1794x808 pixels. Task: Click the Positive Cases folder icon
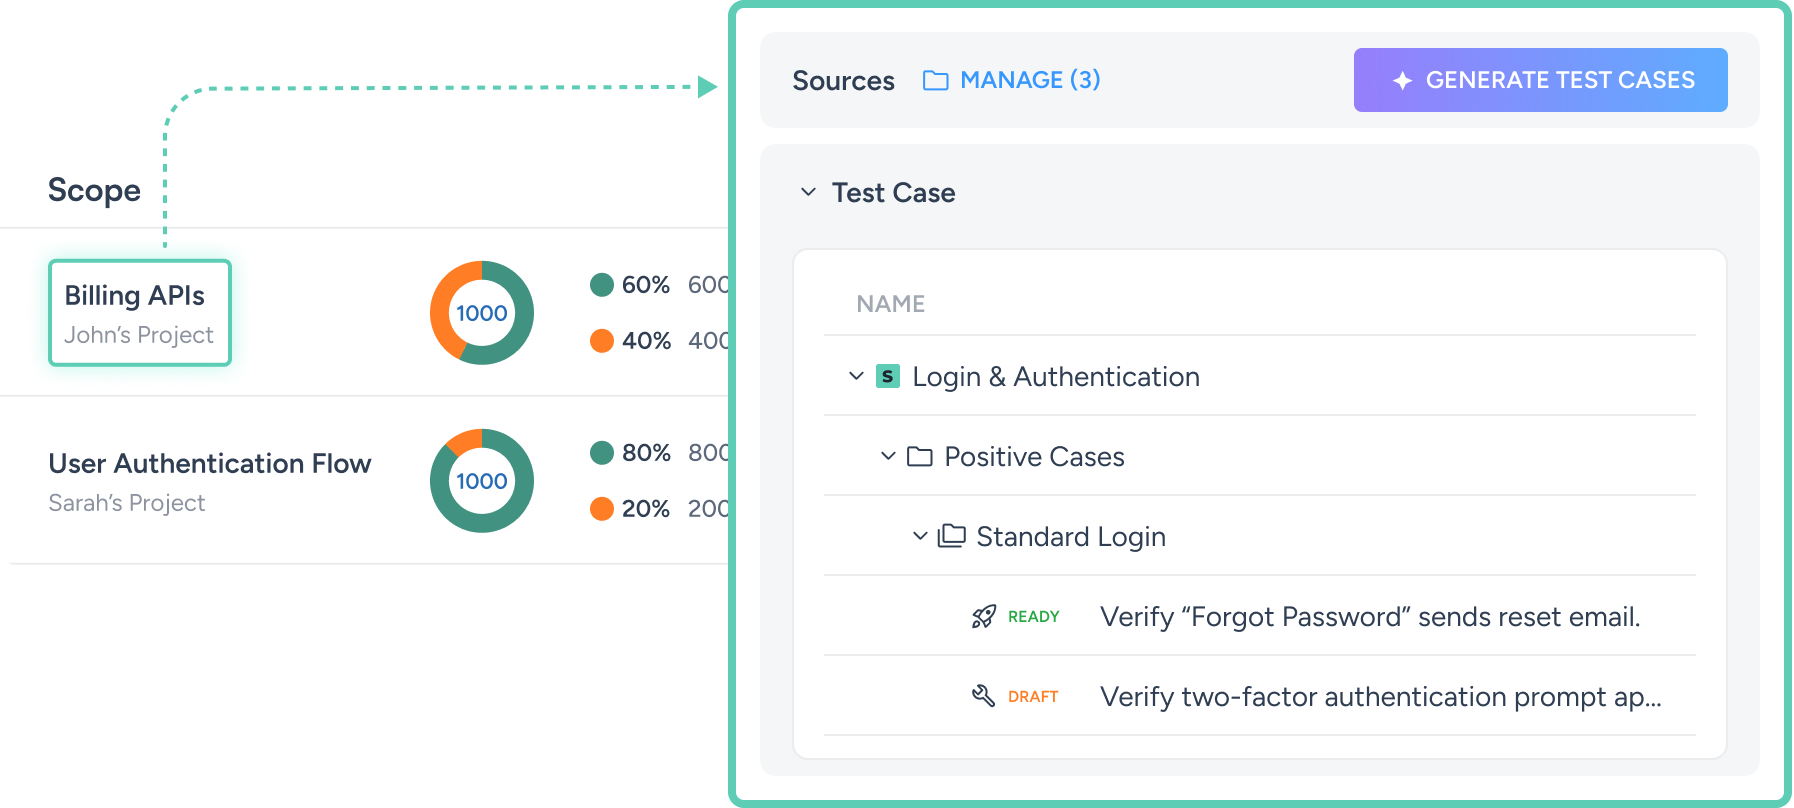(919, 457)
